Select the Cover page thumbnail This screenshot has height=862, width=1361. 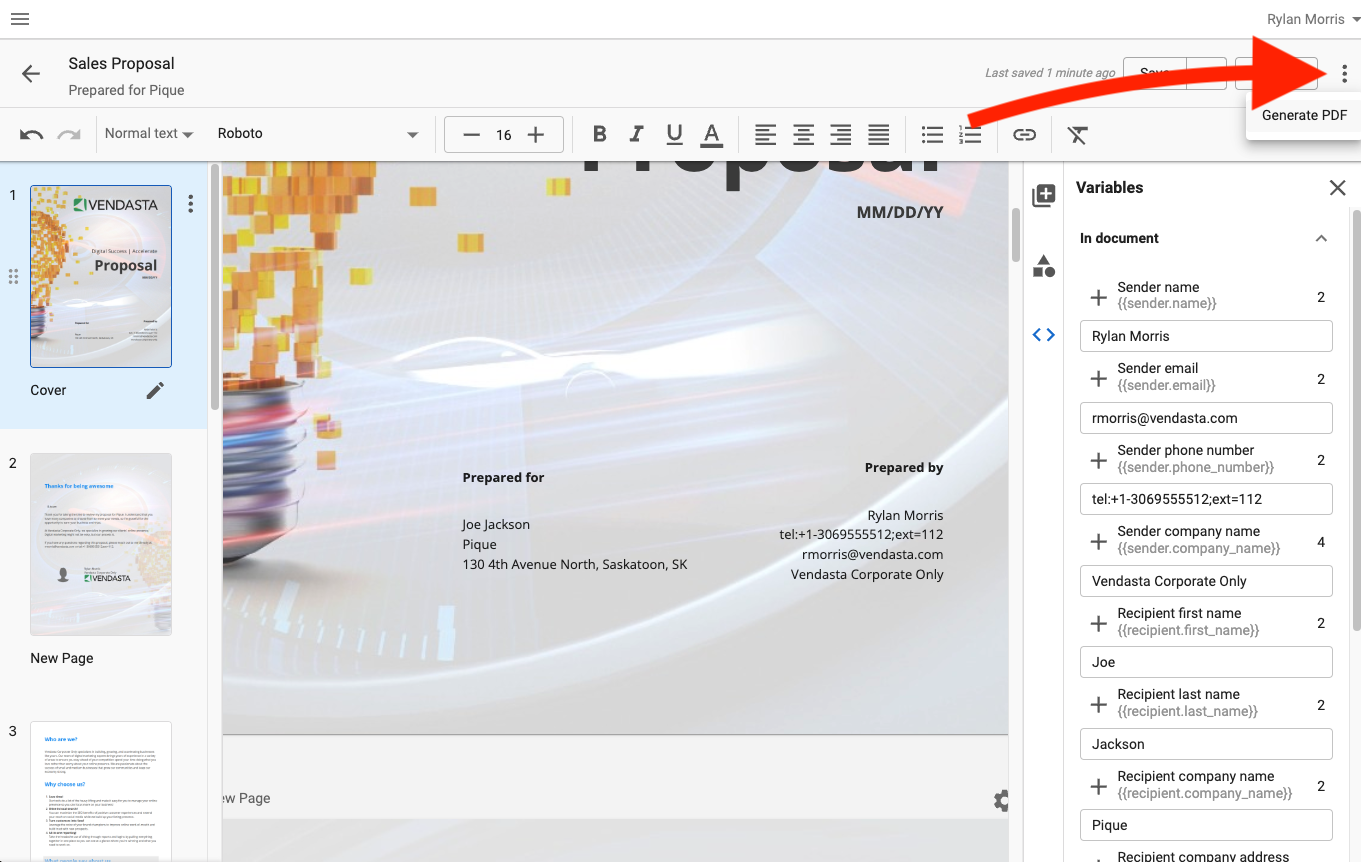101,276
